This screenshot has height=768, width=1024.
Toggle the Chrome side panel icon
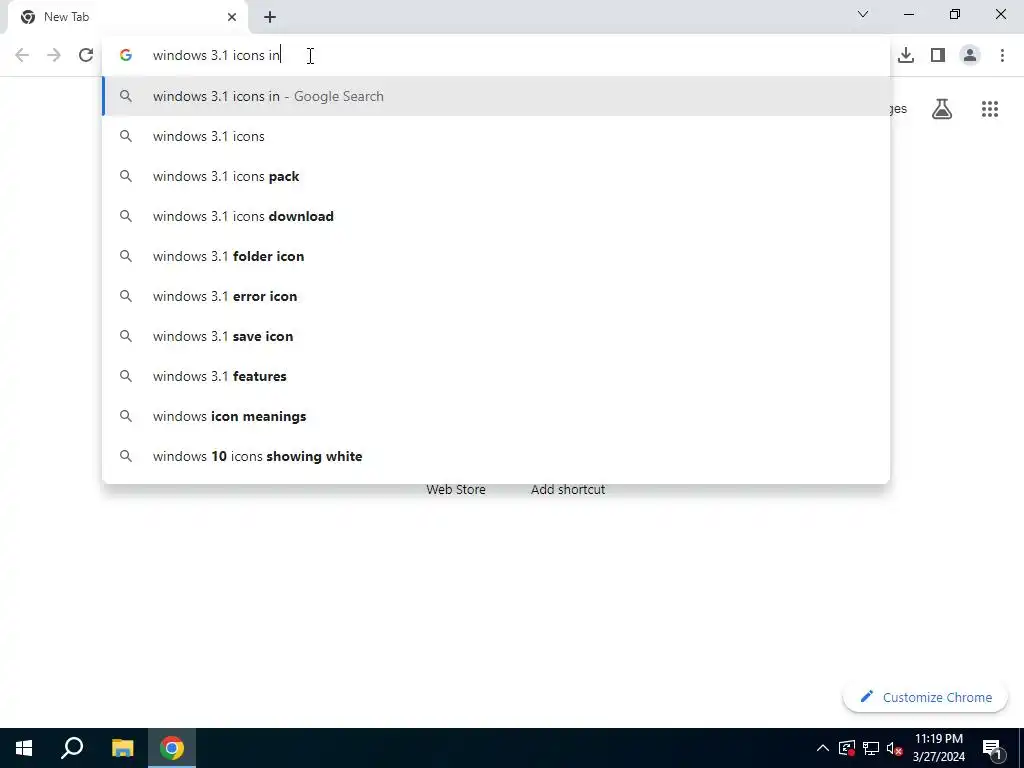(x=938, y=55)
